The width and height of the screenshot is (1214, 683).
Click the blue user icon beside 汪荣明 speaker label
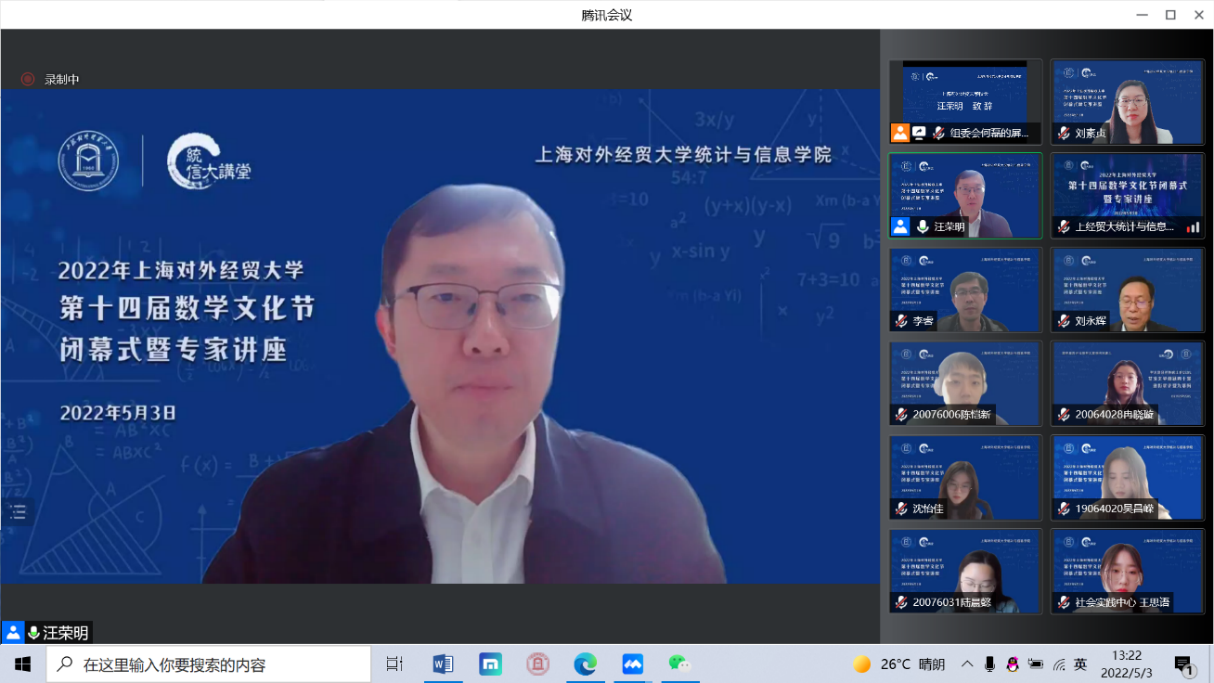(13, 632)
